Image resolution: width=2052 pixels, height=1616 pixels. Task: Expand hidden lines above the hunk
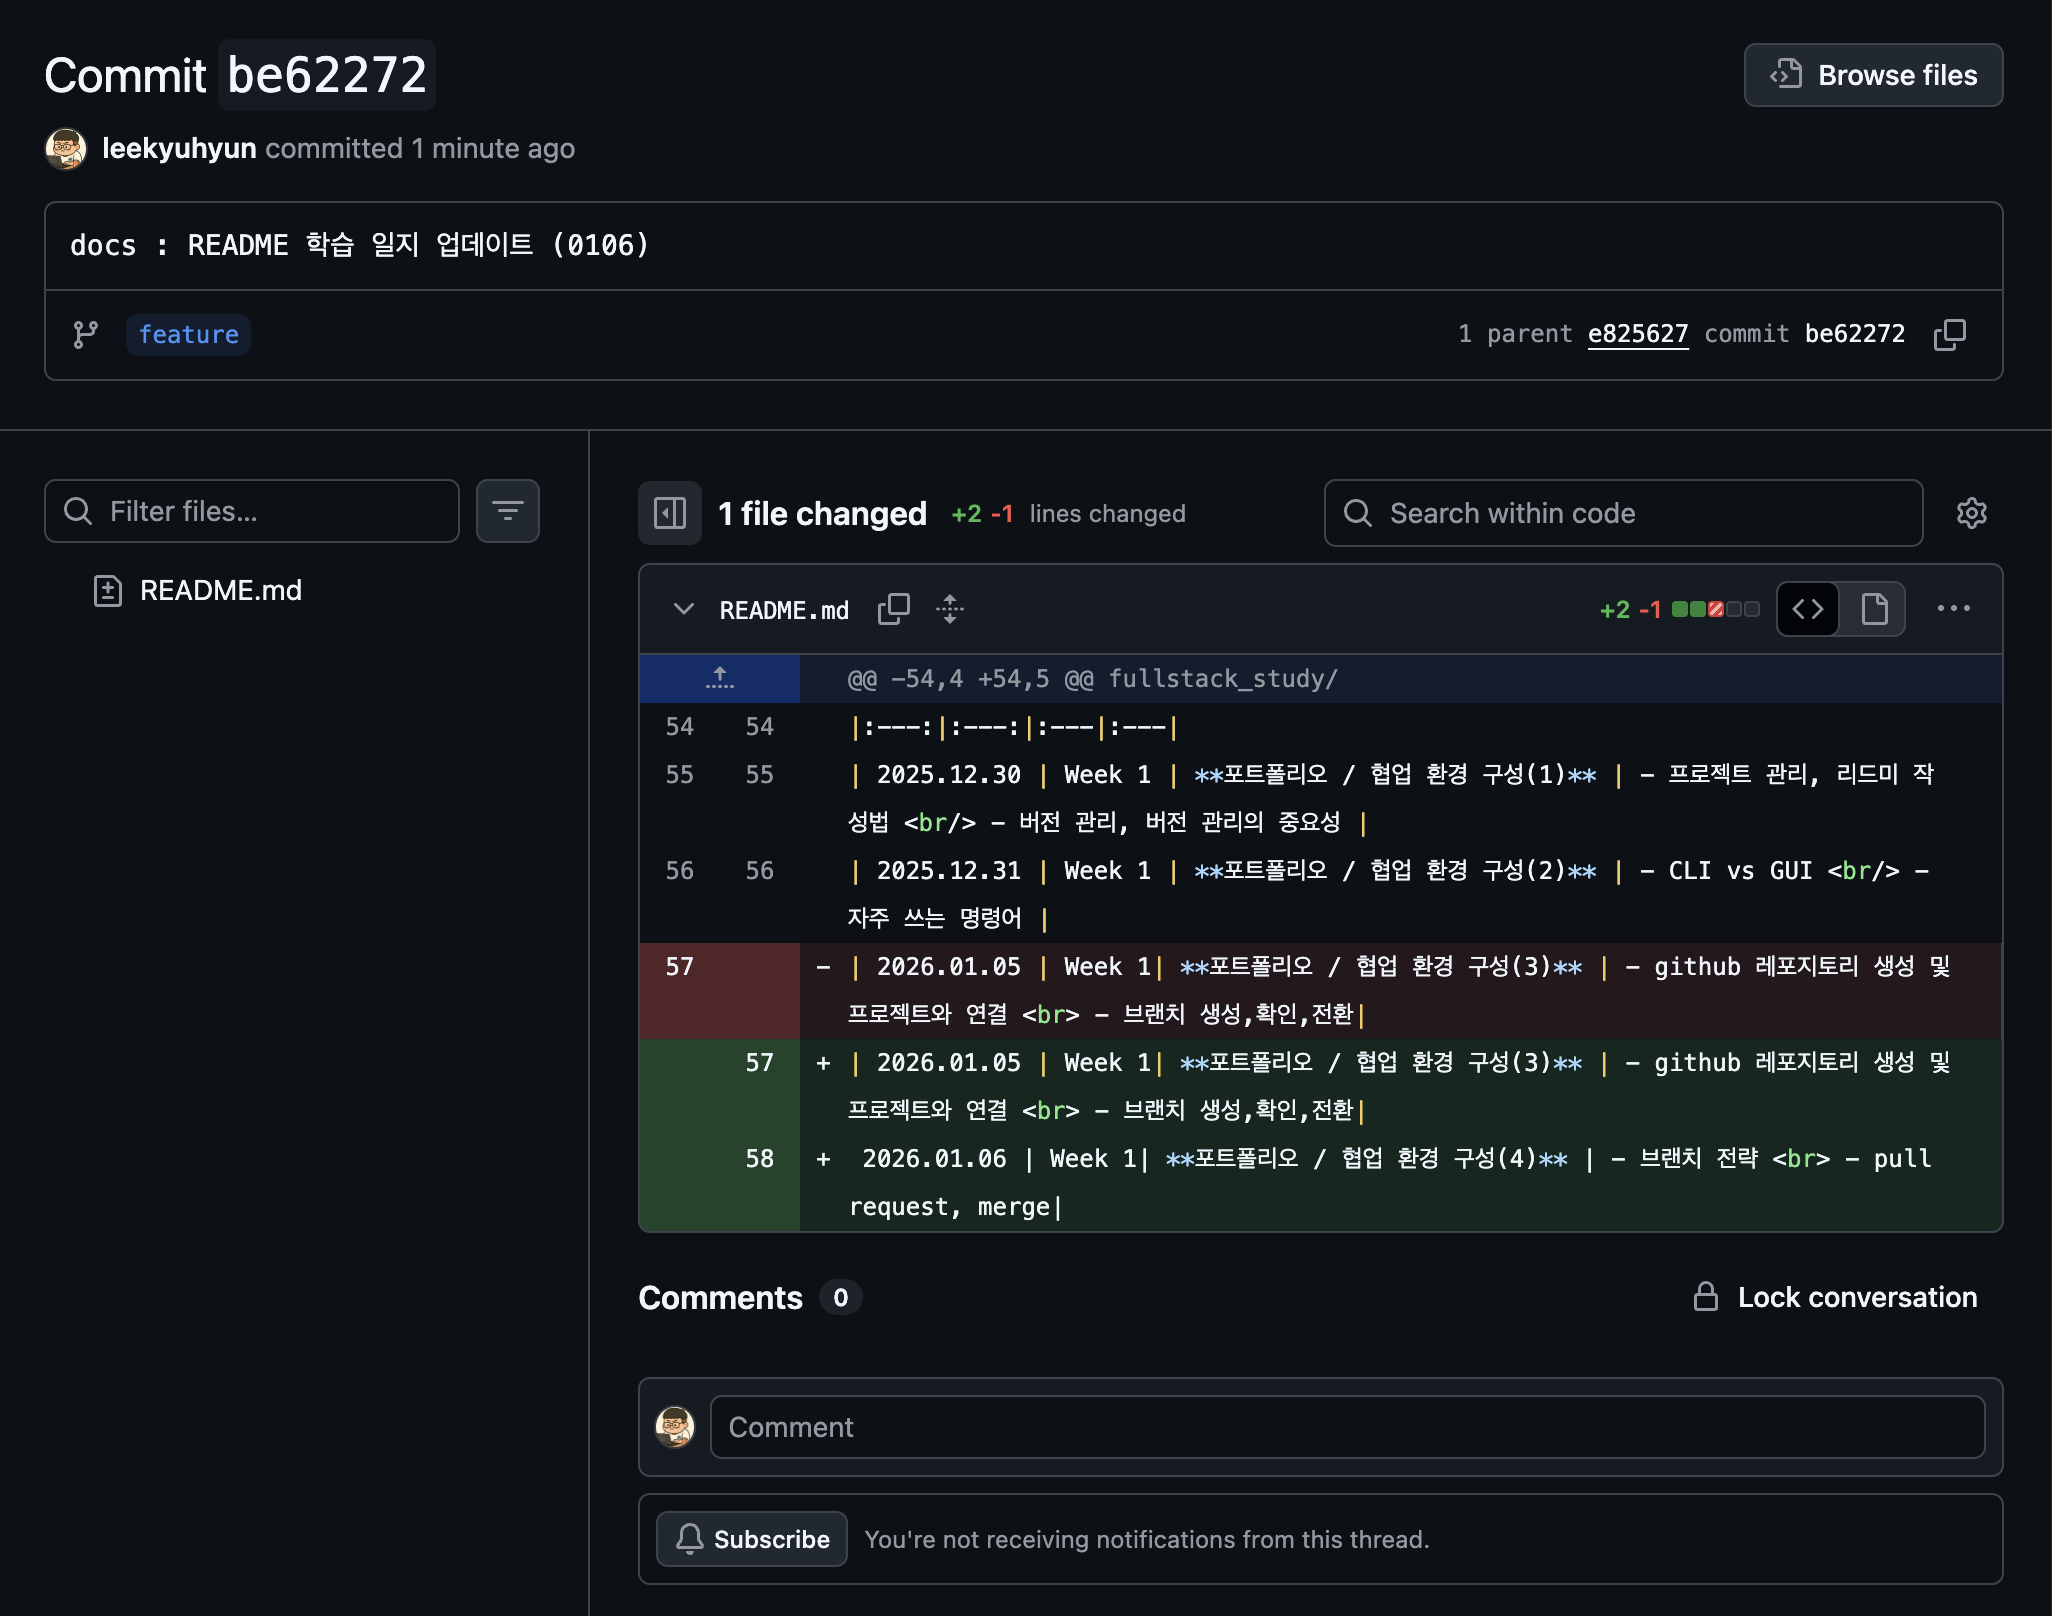pos(719,679)
